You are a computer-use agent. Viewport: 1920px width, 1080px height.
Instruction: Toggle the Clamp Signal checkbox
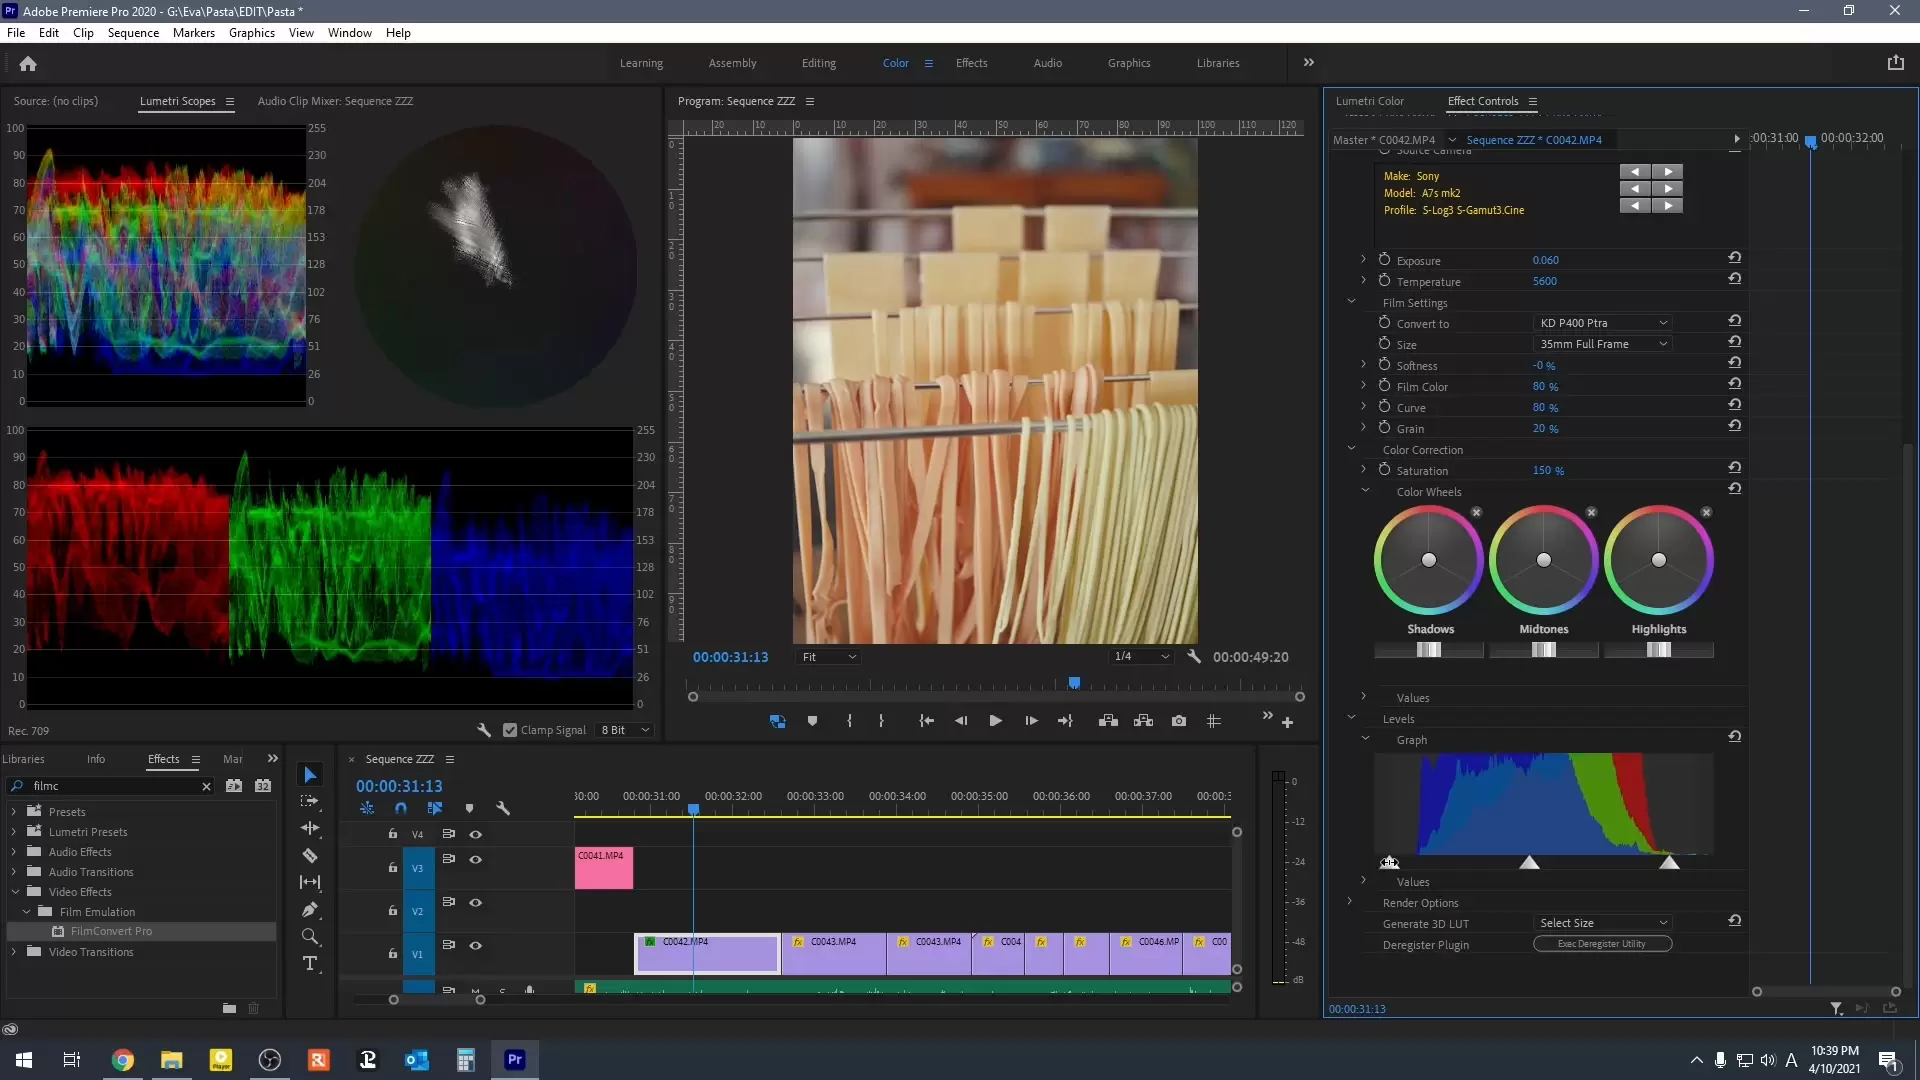point(510,730)
